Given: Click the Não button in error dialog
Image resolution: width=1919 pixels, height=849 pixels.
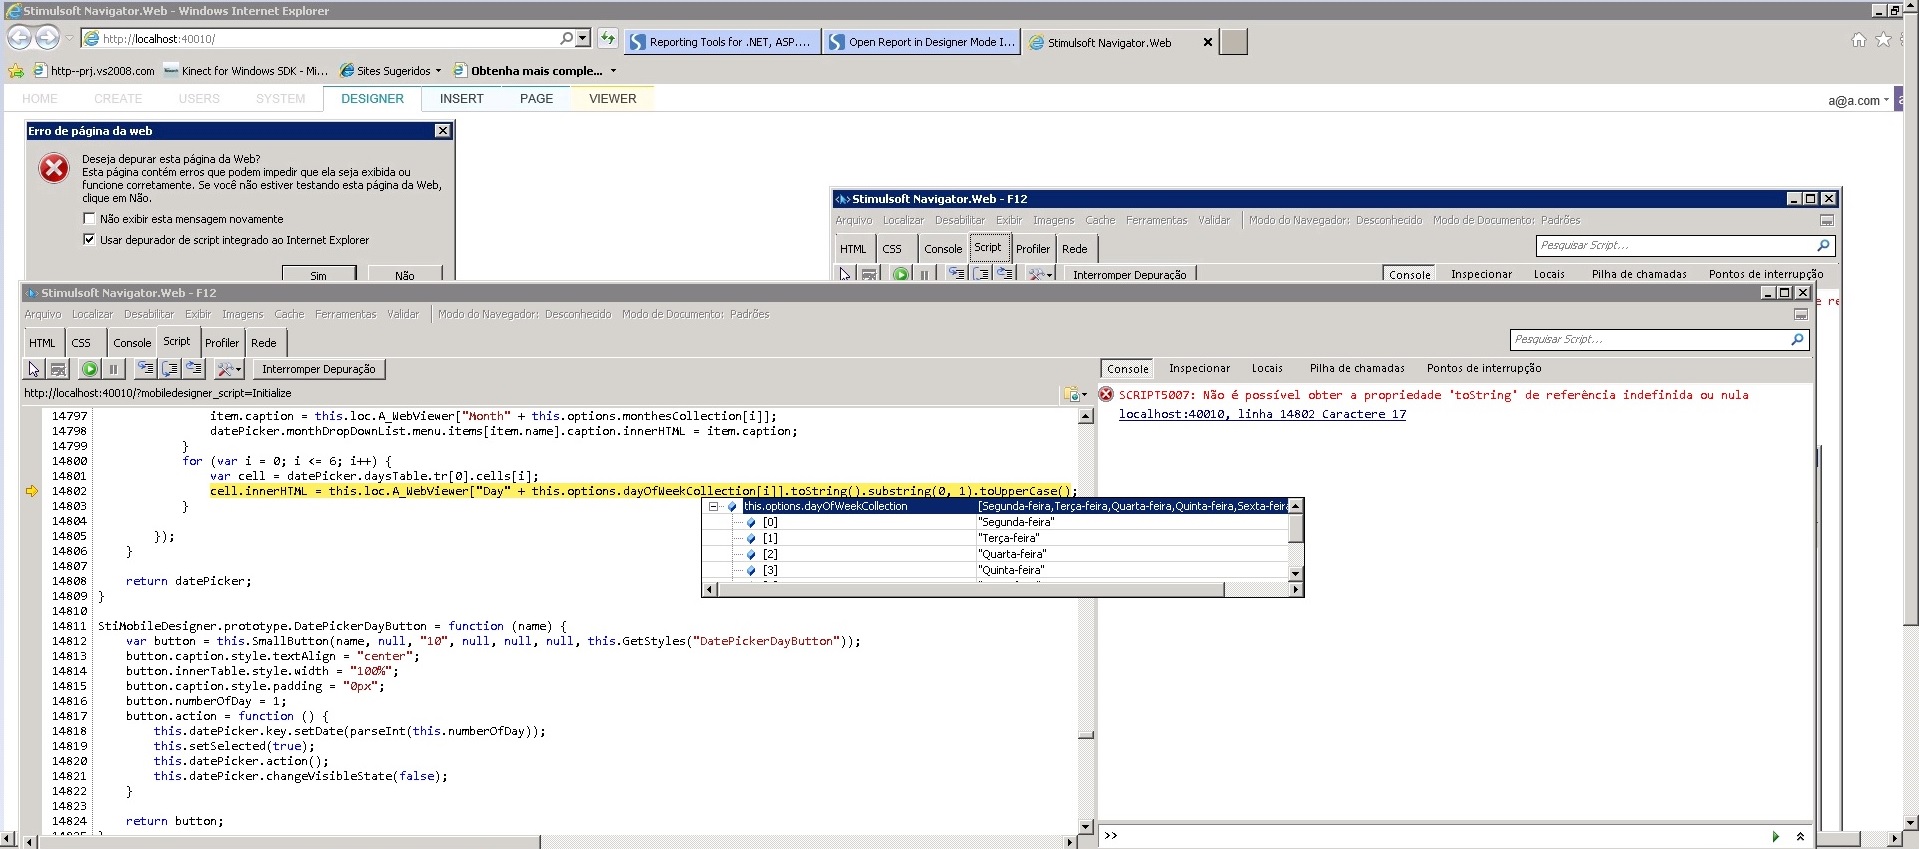Looking at the screenshot, I should point(404,274).
